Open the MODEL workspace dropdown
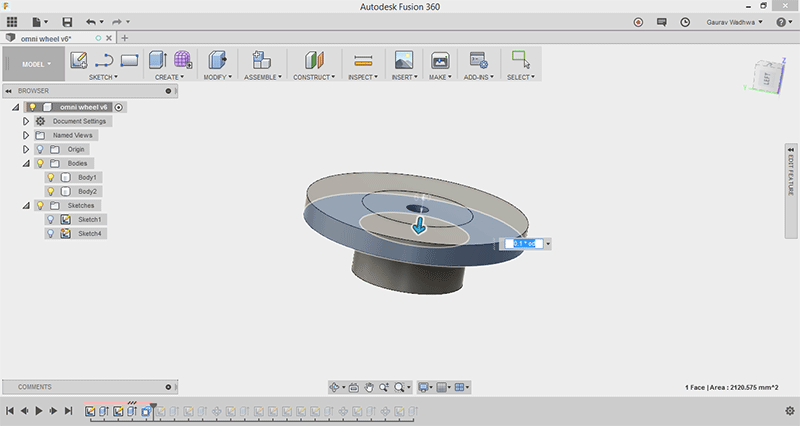This screenshot has height=426, width=800. click(37, 63)
